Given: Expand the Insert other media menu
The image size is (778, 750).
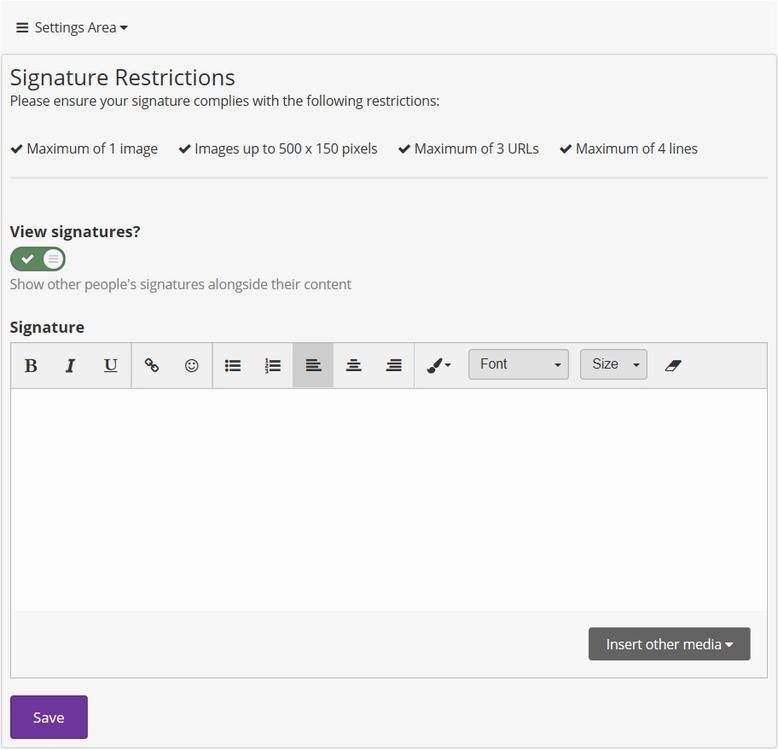Looking at the screenshot, I should point(669,644).
